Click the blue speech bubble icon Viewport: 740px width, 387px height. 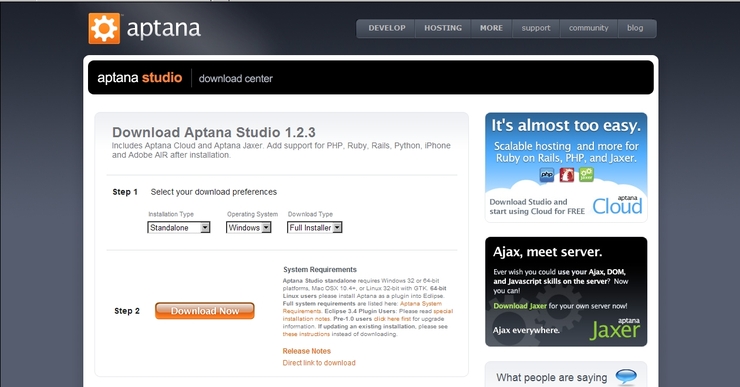click(x=626, y=376)
